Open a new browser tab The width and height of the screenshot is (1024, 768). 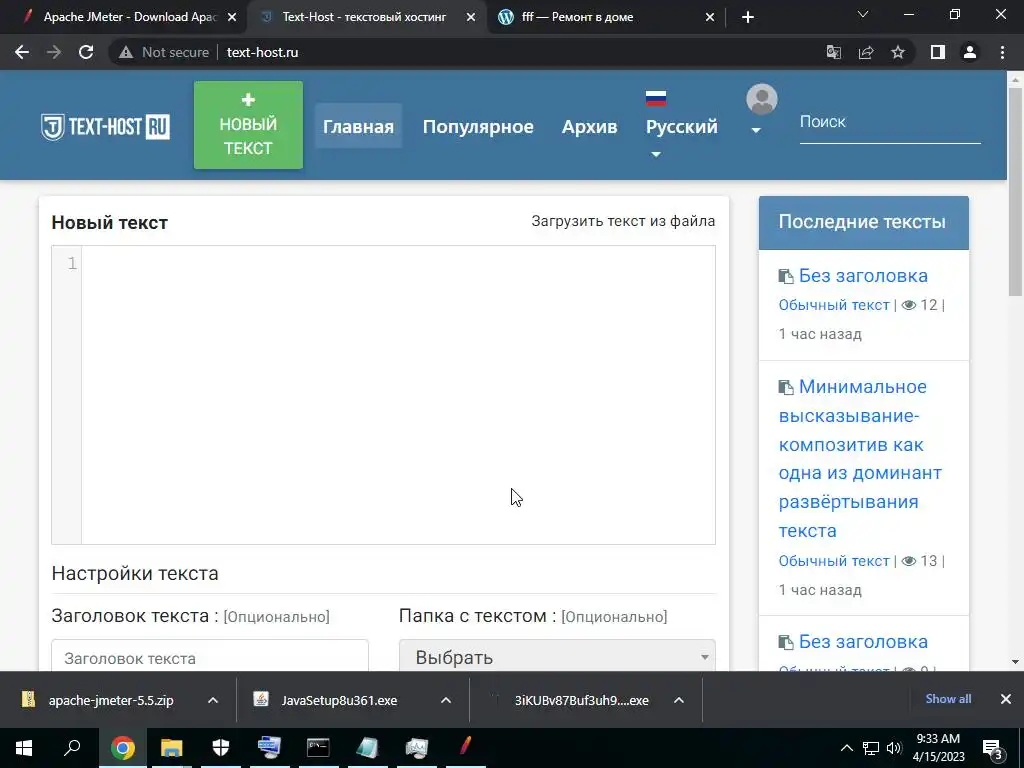pos(748,17)
